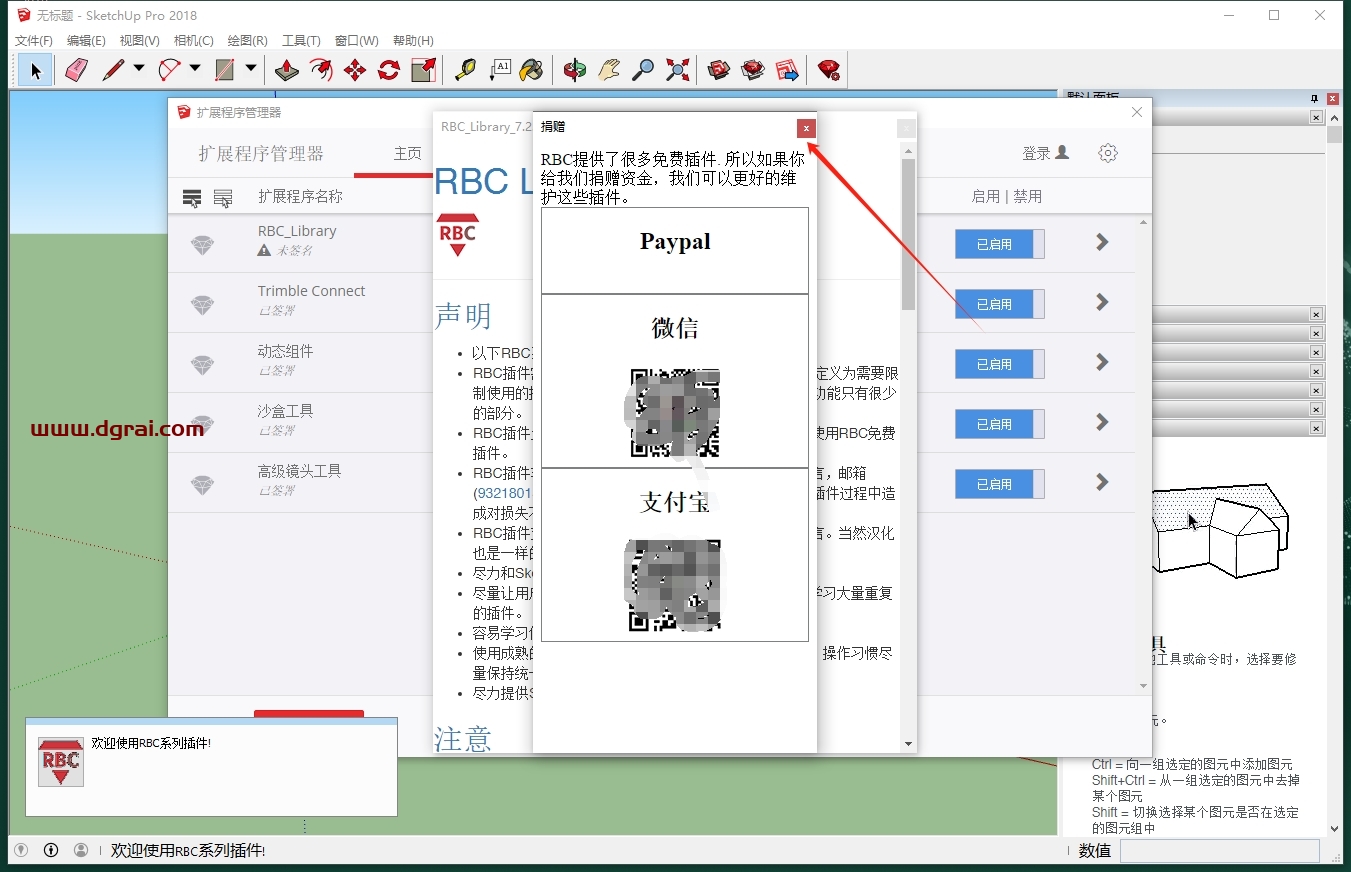The image size is (1351, 872).
Task: Open the 绘图(R) menu
Action: coord(247,41)
